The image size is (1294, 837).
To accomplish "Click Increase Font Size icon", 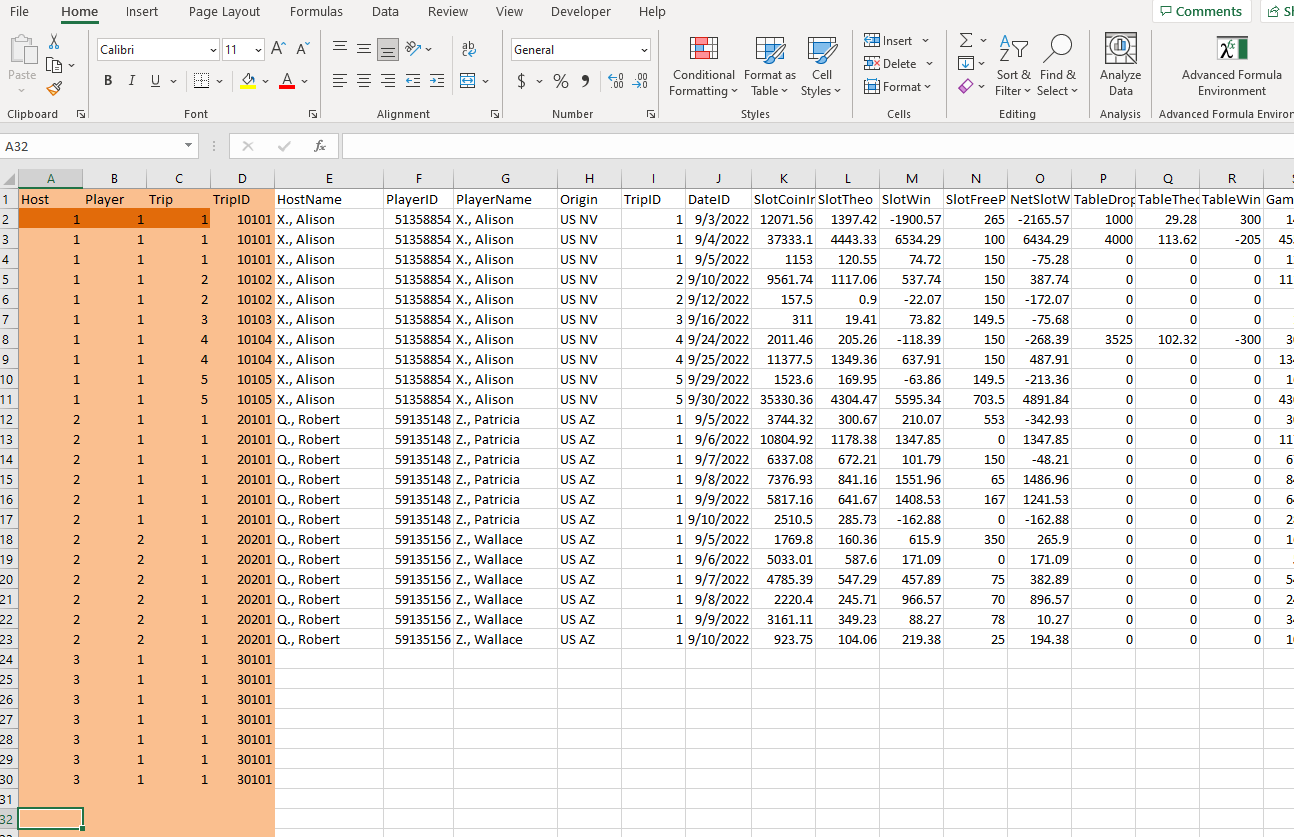I will click(x=279, y=49).
